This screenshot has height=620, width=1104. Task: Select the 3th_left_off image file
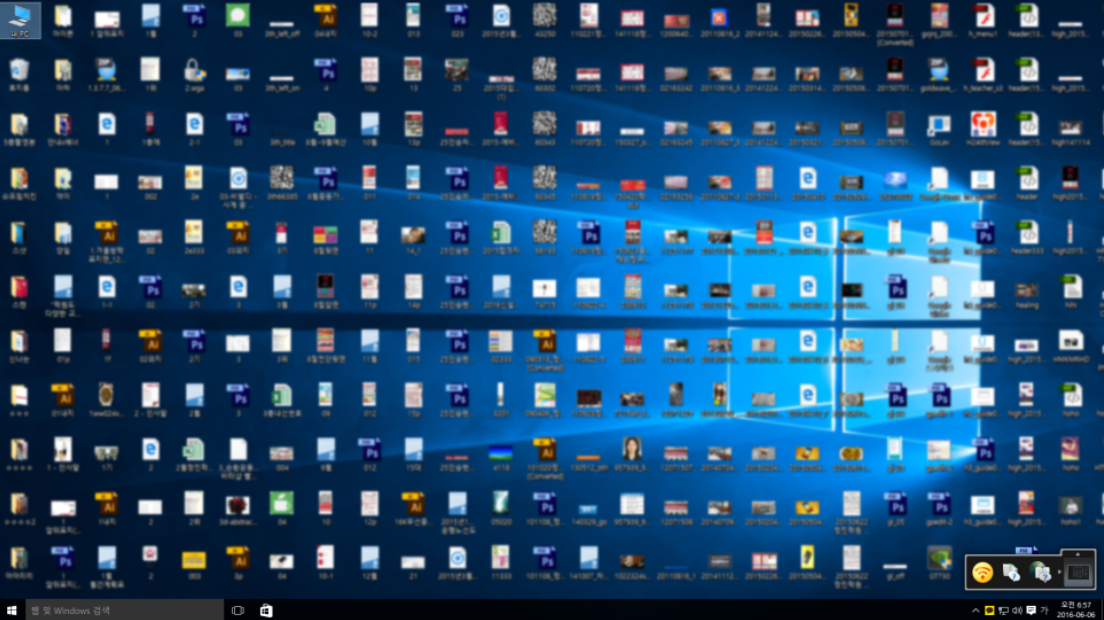click(281, 27)
